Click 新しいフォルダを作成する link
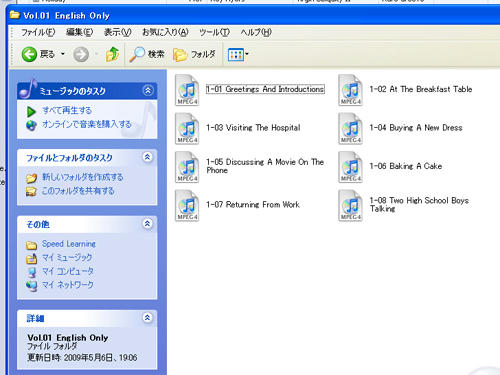500x375 pixels. click(83, 177)
